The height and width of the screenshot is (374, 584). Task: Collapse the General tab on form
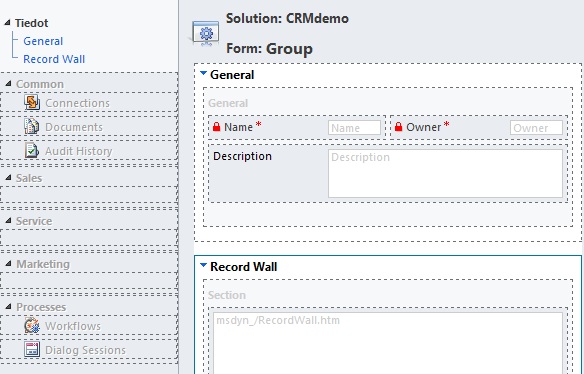pyautogui.click(x=203, y=73)
